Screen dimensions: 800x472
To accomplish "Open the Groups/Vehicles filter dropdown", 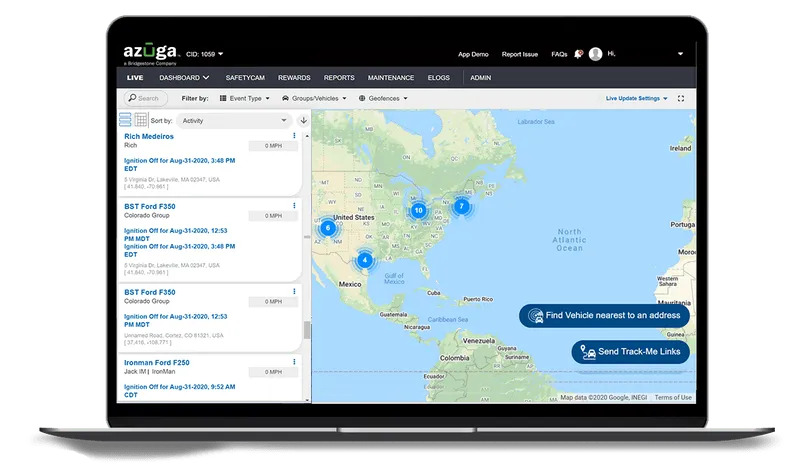I will (x=316, y=99).
